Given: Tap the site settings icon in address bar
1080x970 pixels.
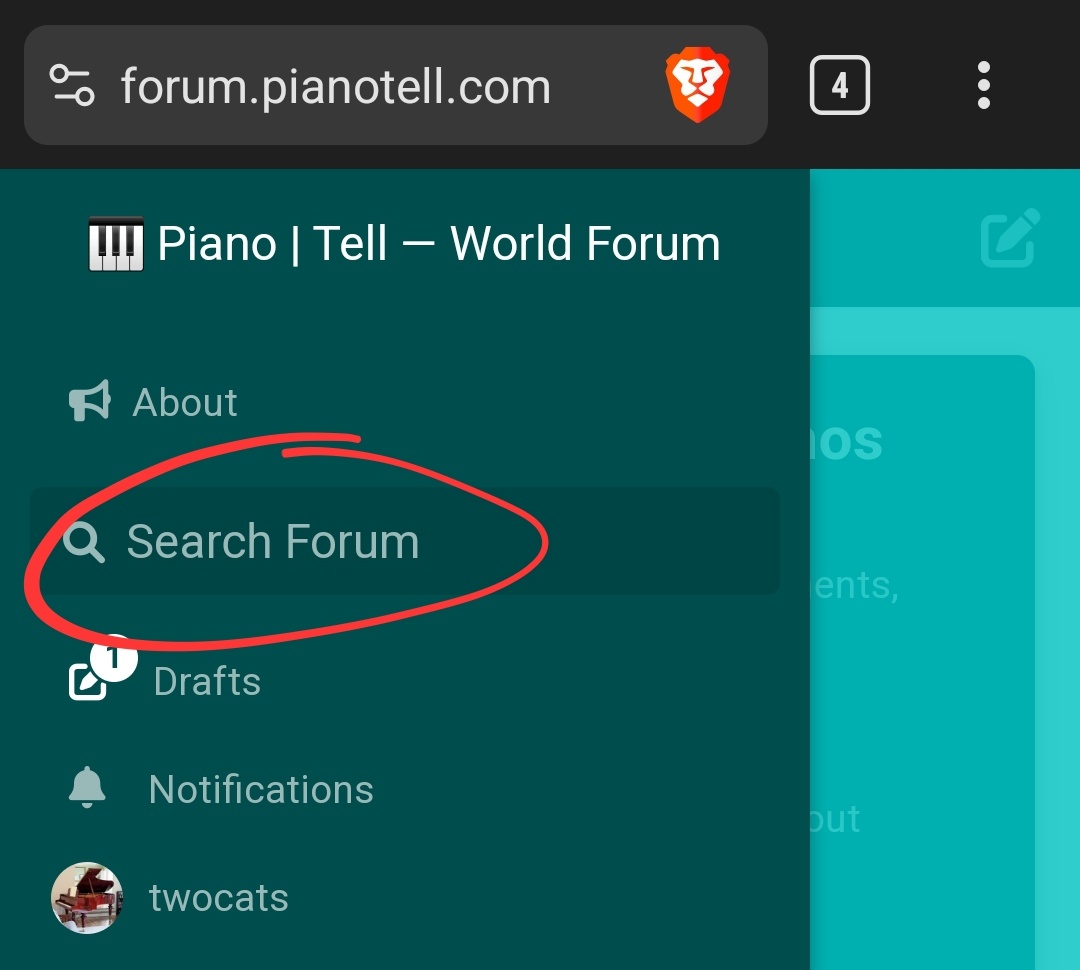Looking at the screenshot, I should pyautogui.click(x=72, y=86).
